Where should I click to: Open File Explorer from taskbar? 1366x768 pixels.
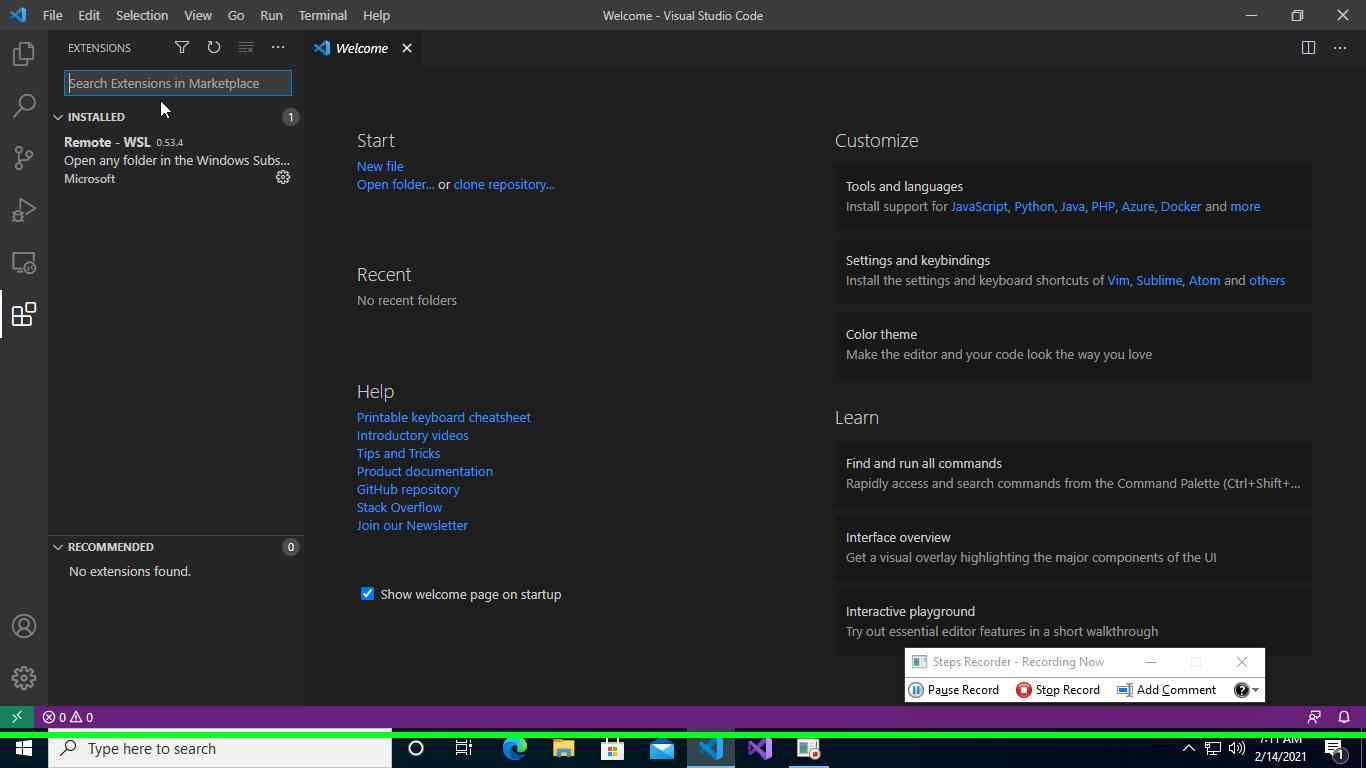point(563,748)
